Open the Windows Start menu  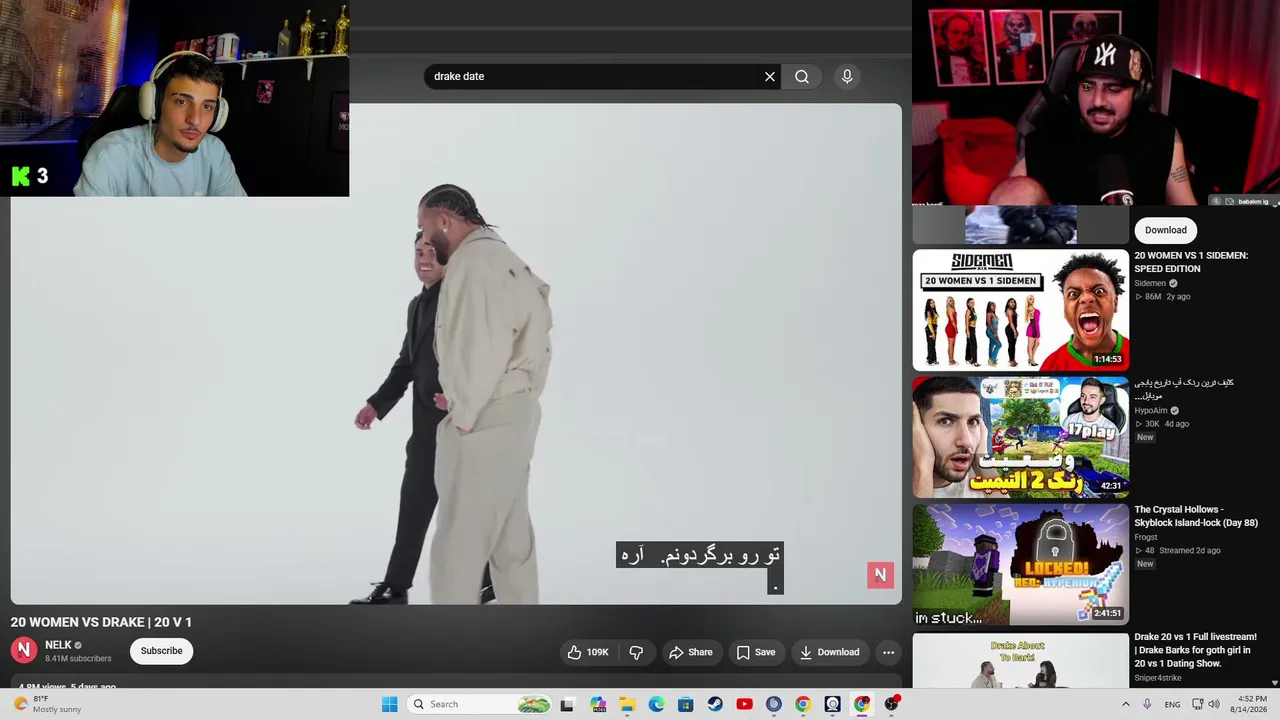point(390,704)
